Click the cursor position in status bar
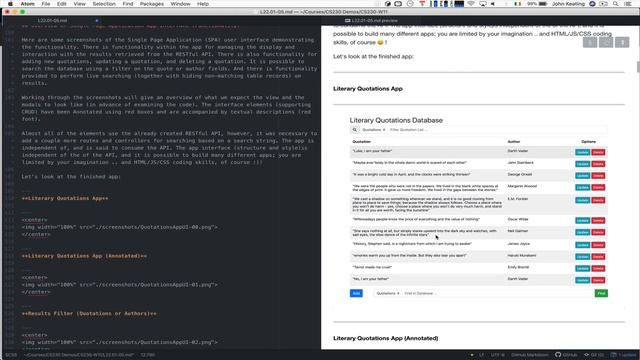The image size is (640, 360). pyautogui.click(x=147, y=355)
